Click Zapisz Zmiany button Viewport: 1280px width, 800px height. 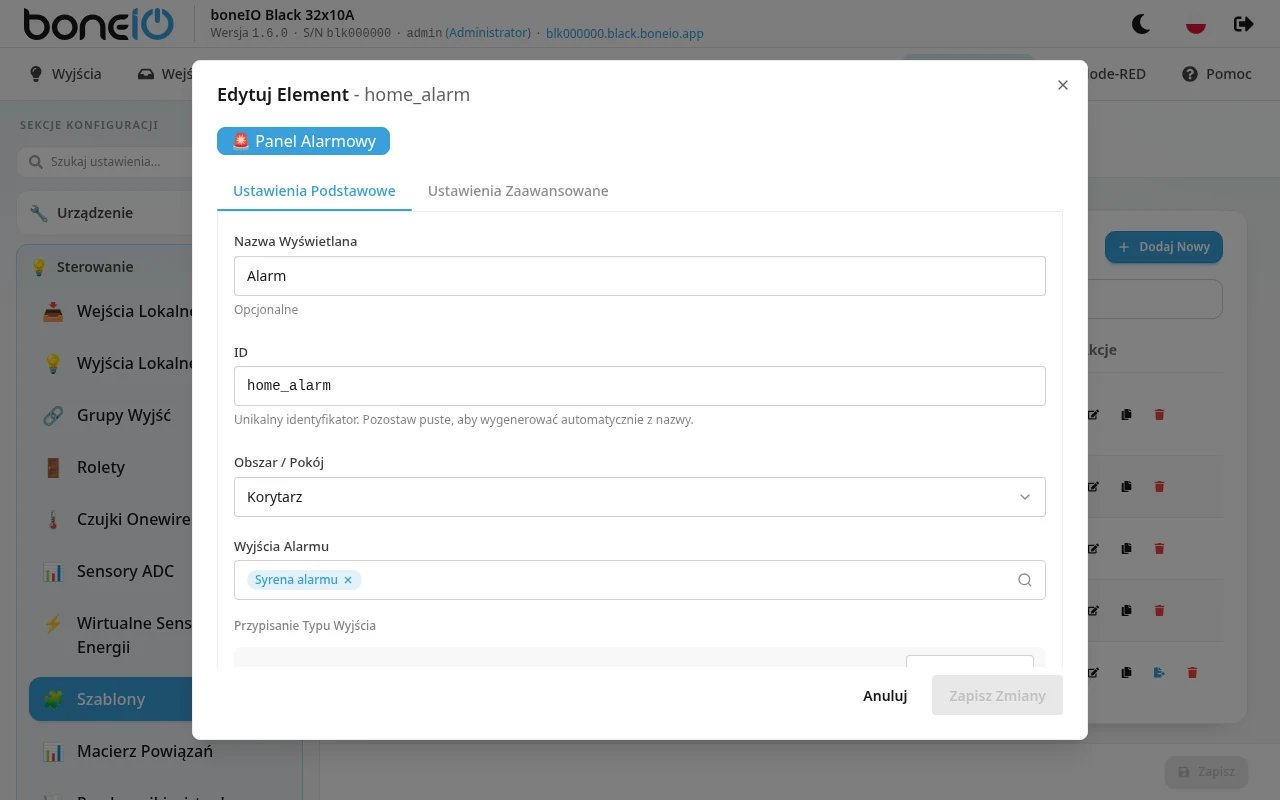coord(997,695)
